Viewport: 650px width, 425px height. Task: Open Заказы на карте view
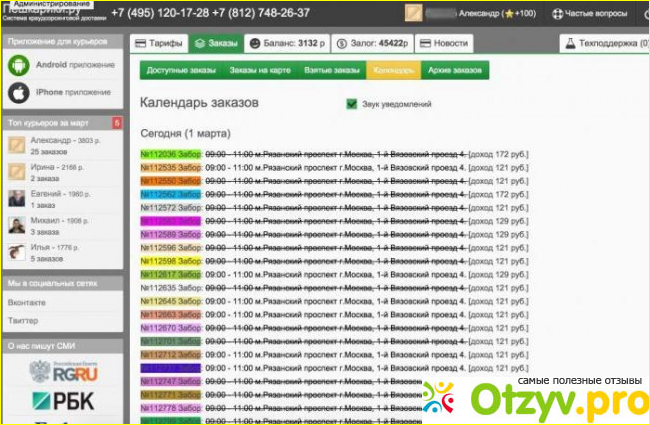click(260, 71)
